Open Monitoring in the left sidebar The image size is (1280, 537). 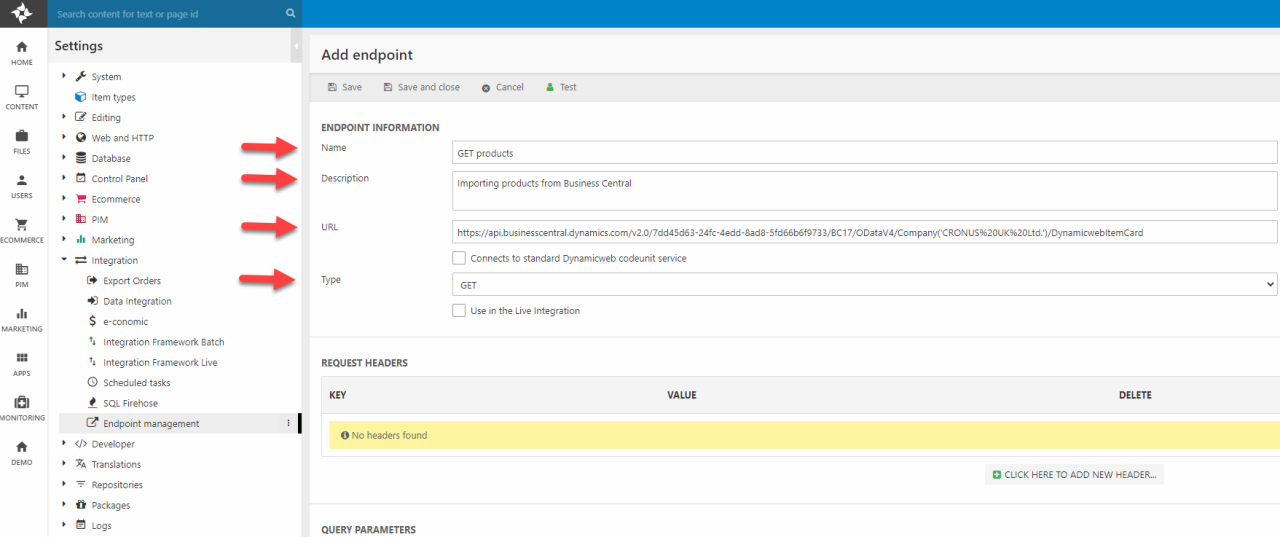tap(22, 407)
